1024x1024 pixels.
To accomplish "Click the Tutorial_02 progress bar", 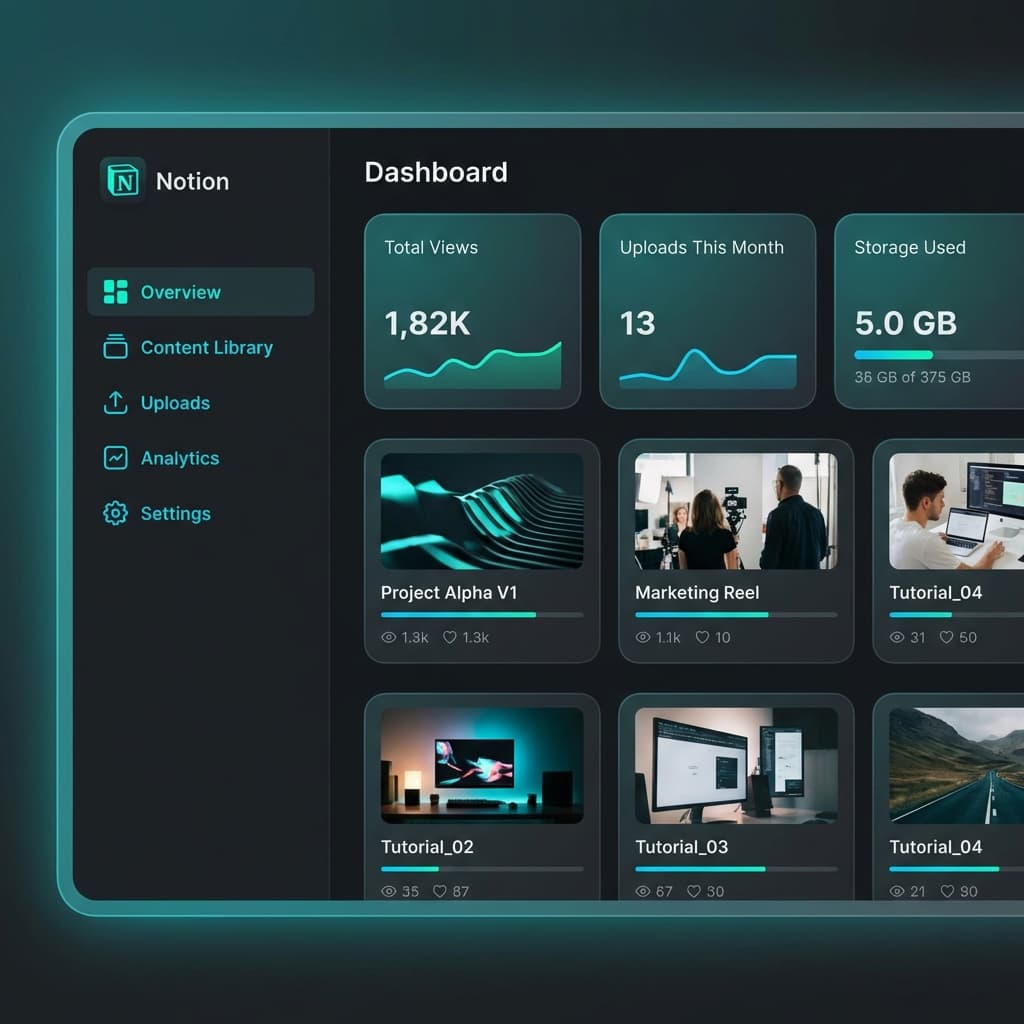I will tap(482, 869).
